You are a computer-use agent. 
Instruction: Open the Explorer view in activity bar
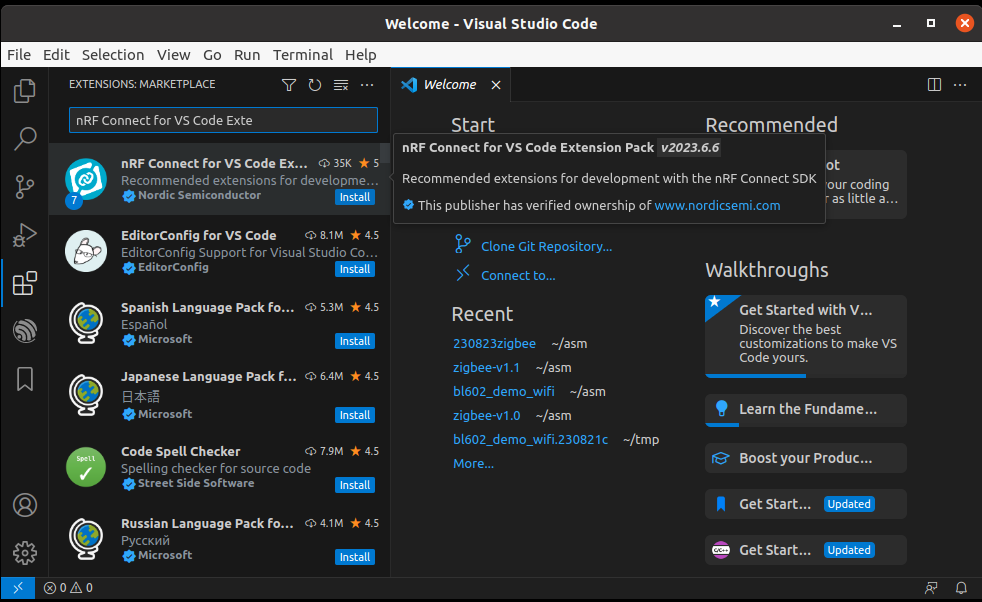24,91
